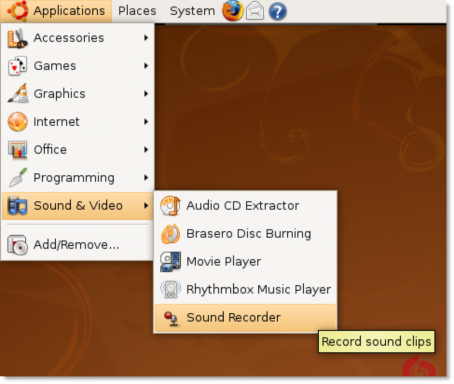
Task: Select the Programming menu entry
Action: (77, 178)
